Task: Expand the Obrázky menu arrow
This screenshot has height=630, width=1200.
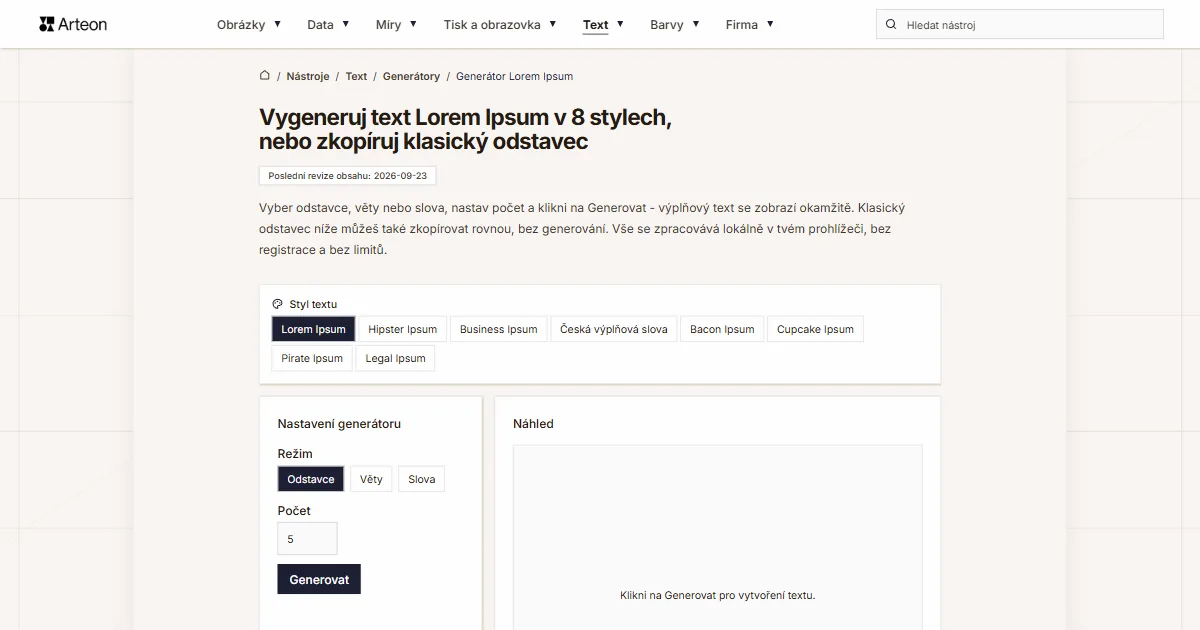Action: click(277, 24)
